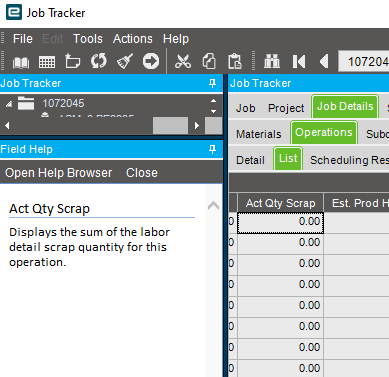Select the List tab
The width and height of the screenshot is (389, 377).
[288, 158]
